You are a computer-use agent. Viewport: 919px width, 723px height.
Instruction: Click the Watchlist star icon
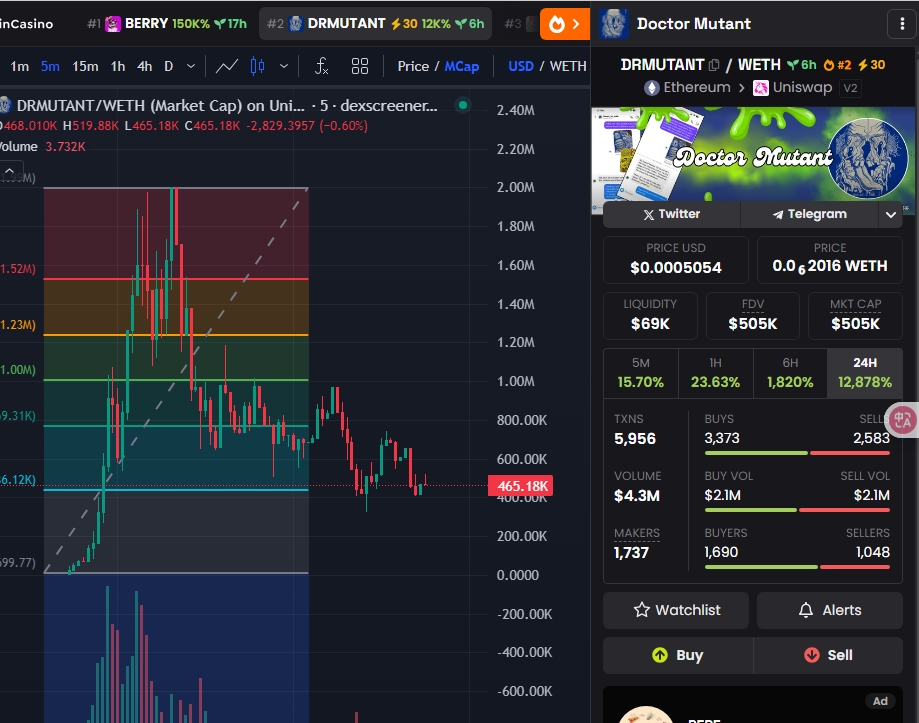tap(642, 610)
